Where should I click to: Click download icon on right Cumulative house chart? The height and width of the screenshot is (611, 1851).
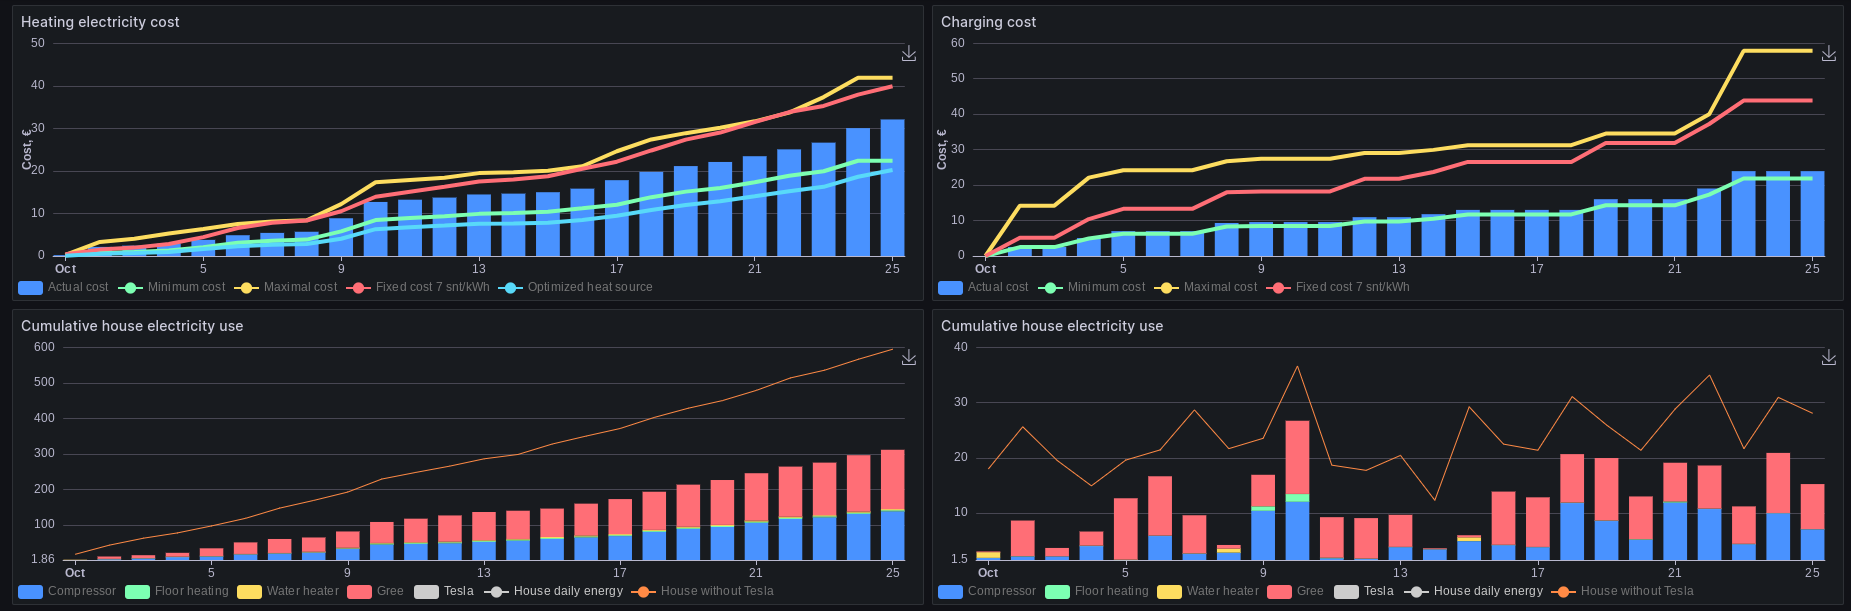pos(1828,358)
